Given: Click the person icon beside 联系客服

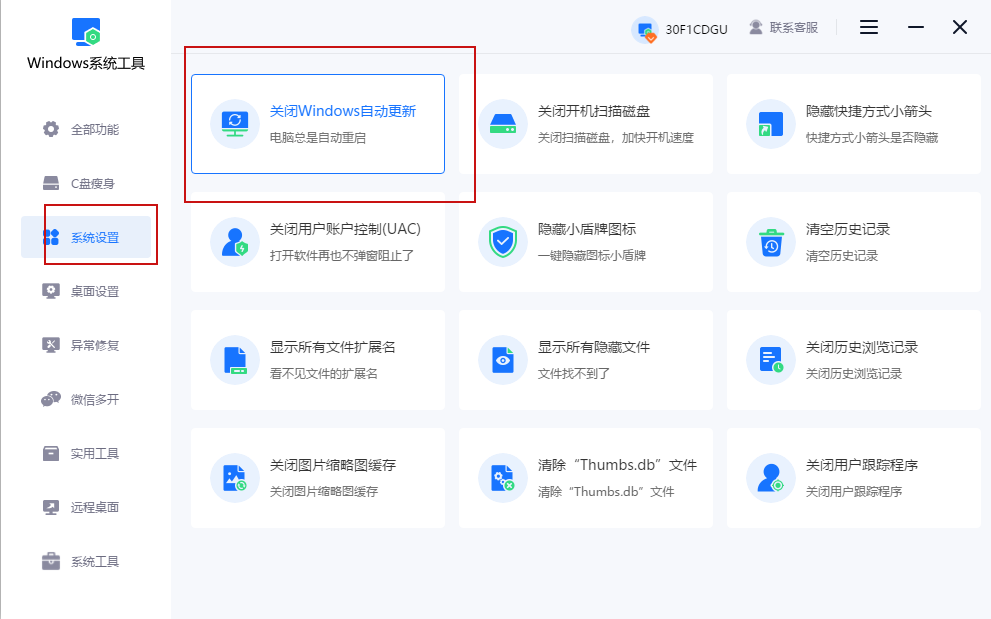Looking at the screenshot, I should [x=755, y=27].
